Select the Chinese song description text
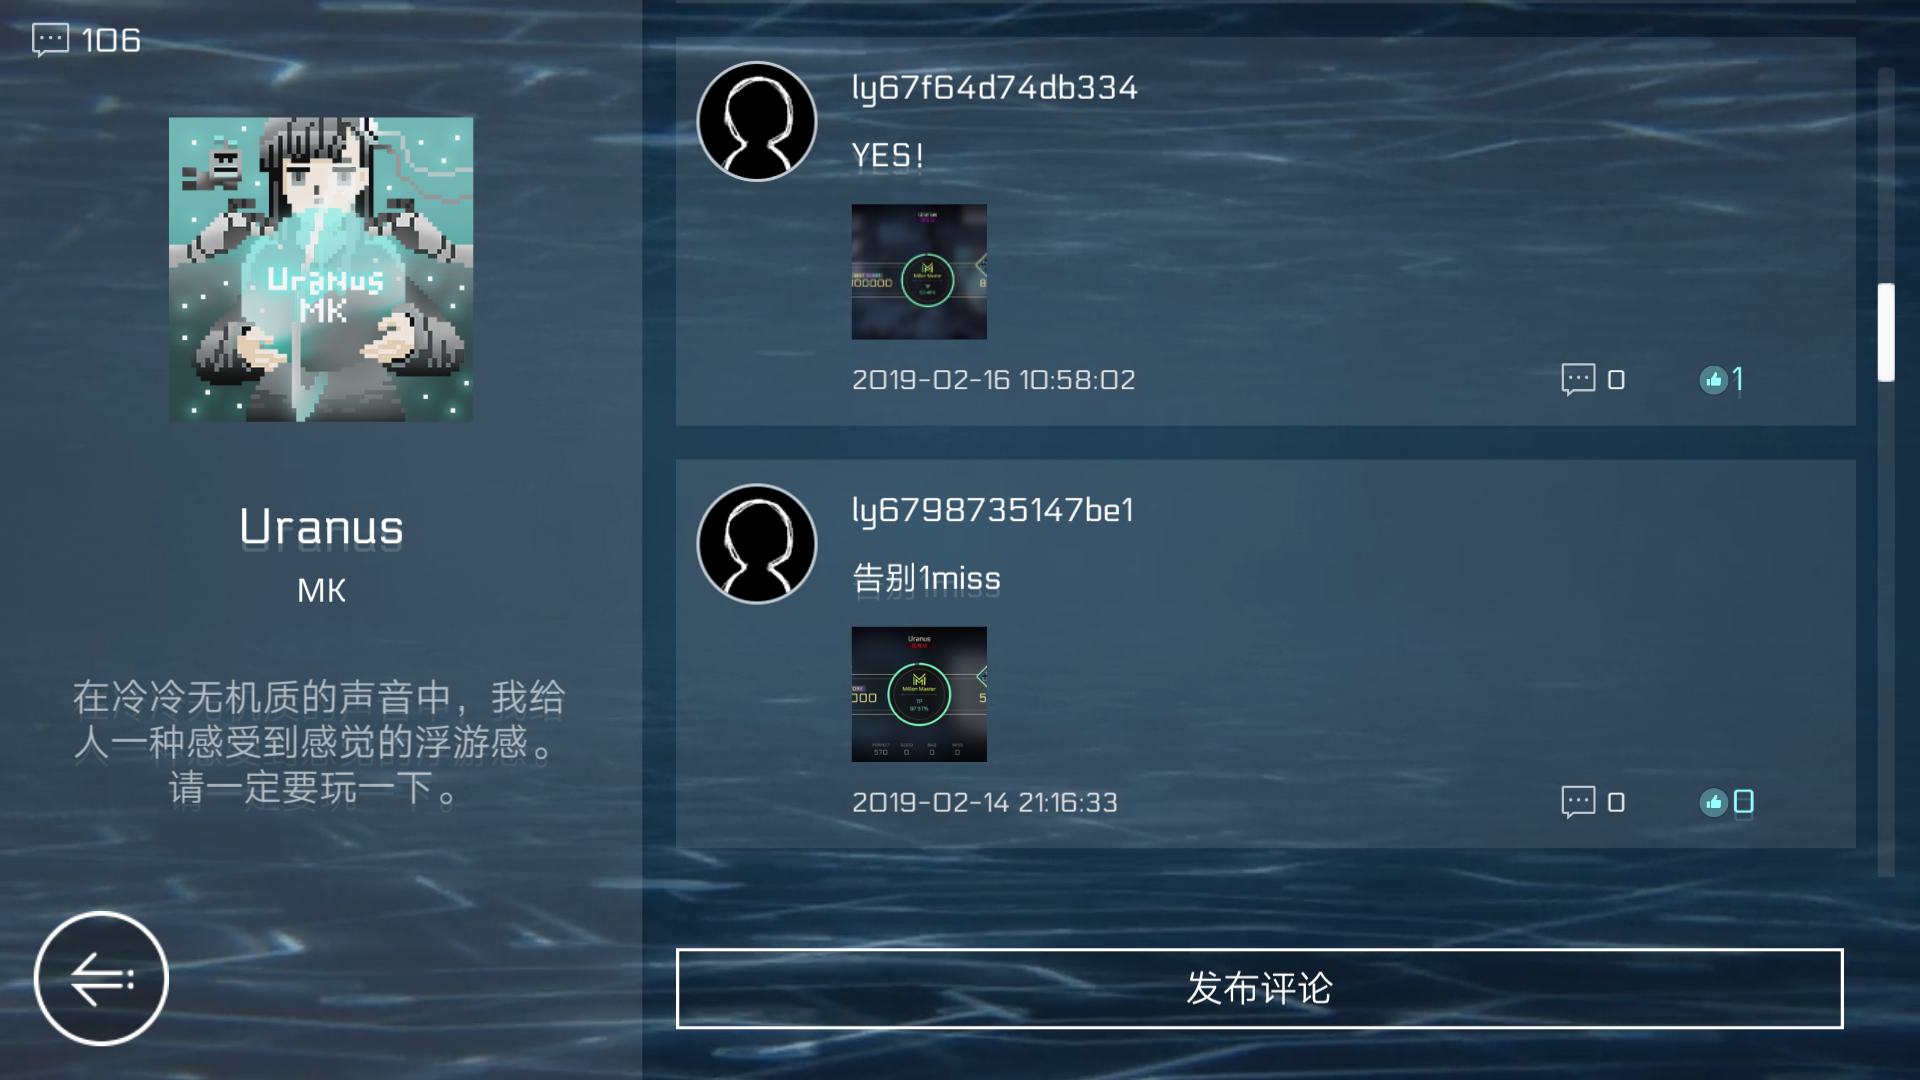The height and width of the screenshot is (1080, 1920). (320, 743)
